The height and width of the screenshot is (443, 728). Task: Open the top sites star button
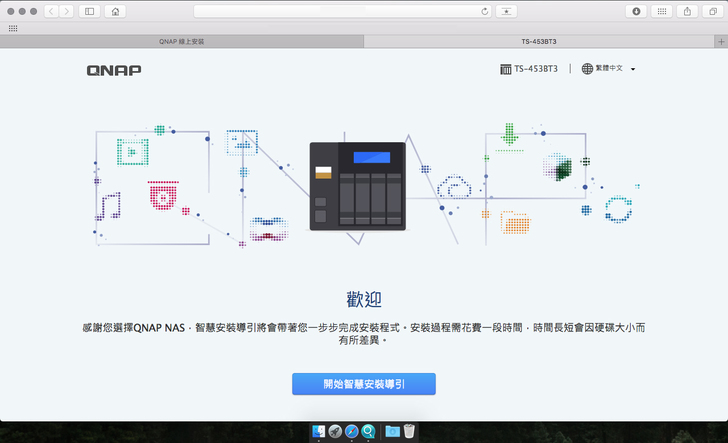point(507,11)
